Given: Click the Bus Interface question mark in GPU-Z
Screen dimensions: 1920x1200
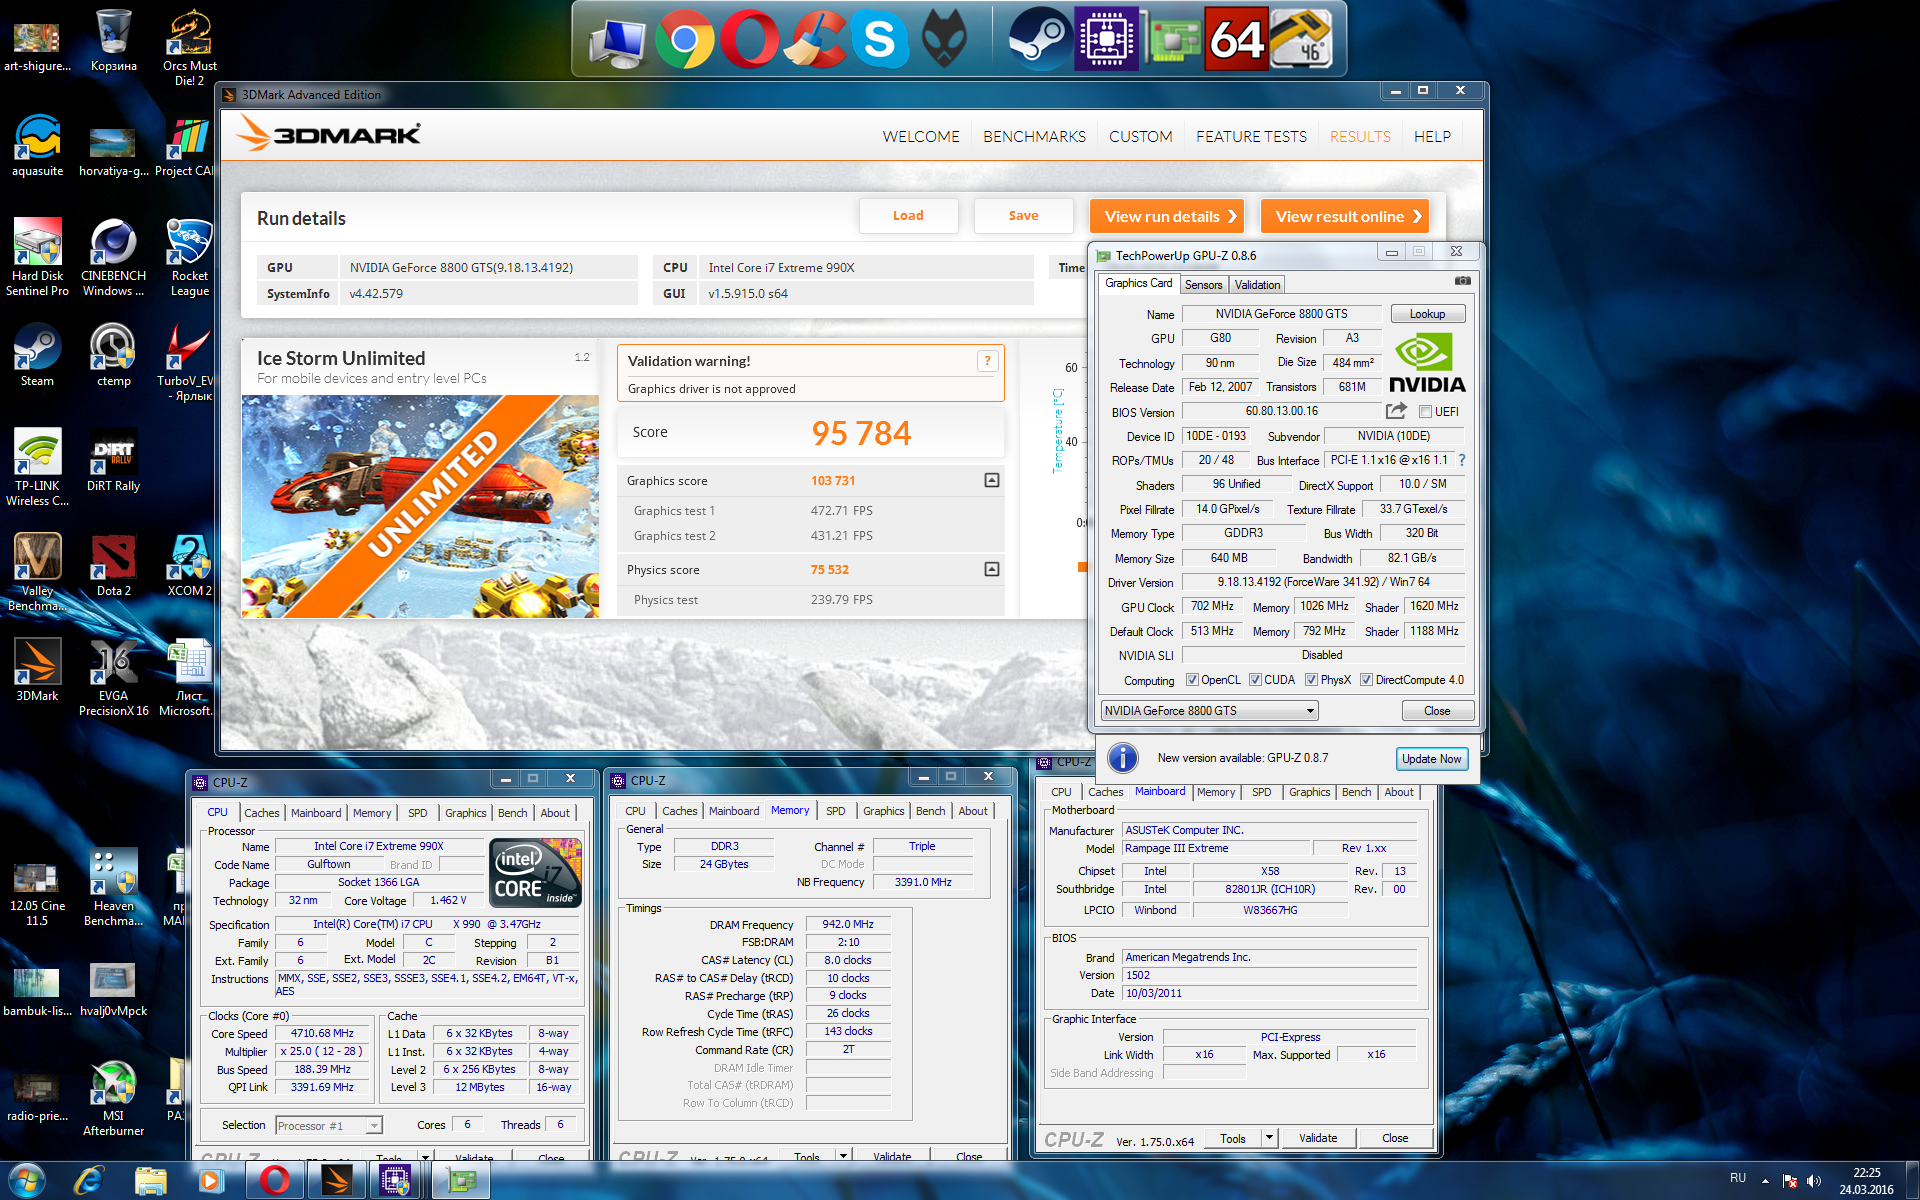Looking at the screenshot, I should click(x=1462, y=460).
